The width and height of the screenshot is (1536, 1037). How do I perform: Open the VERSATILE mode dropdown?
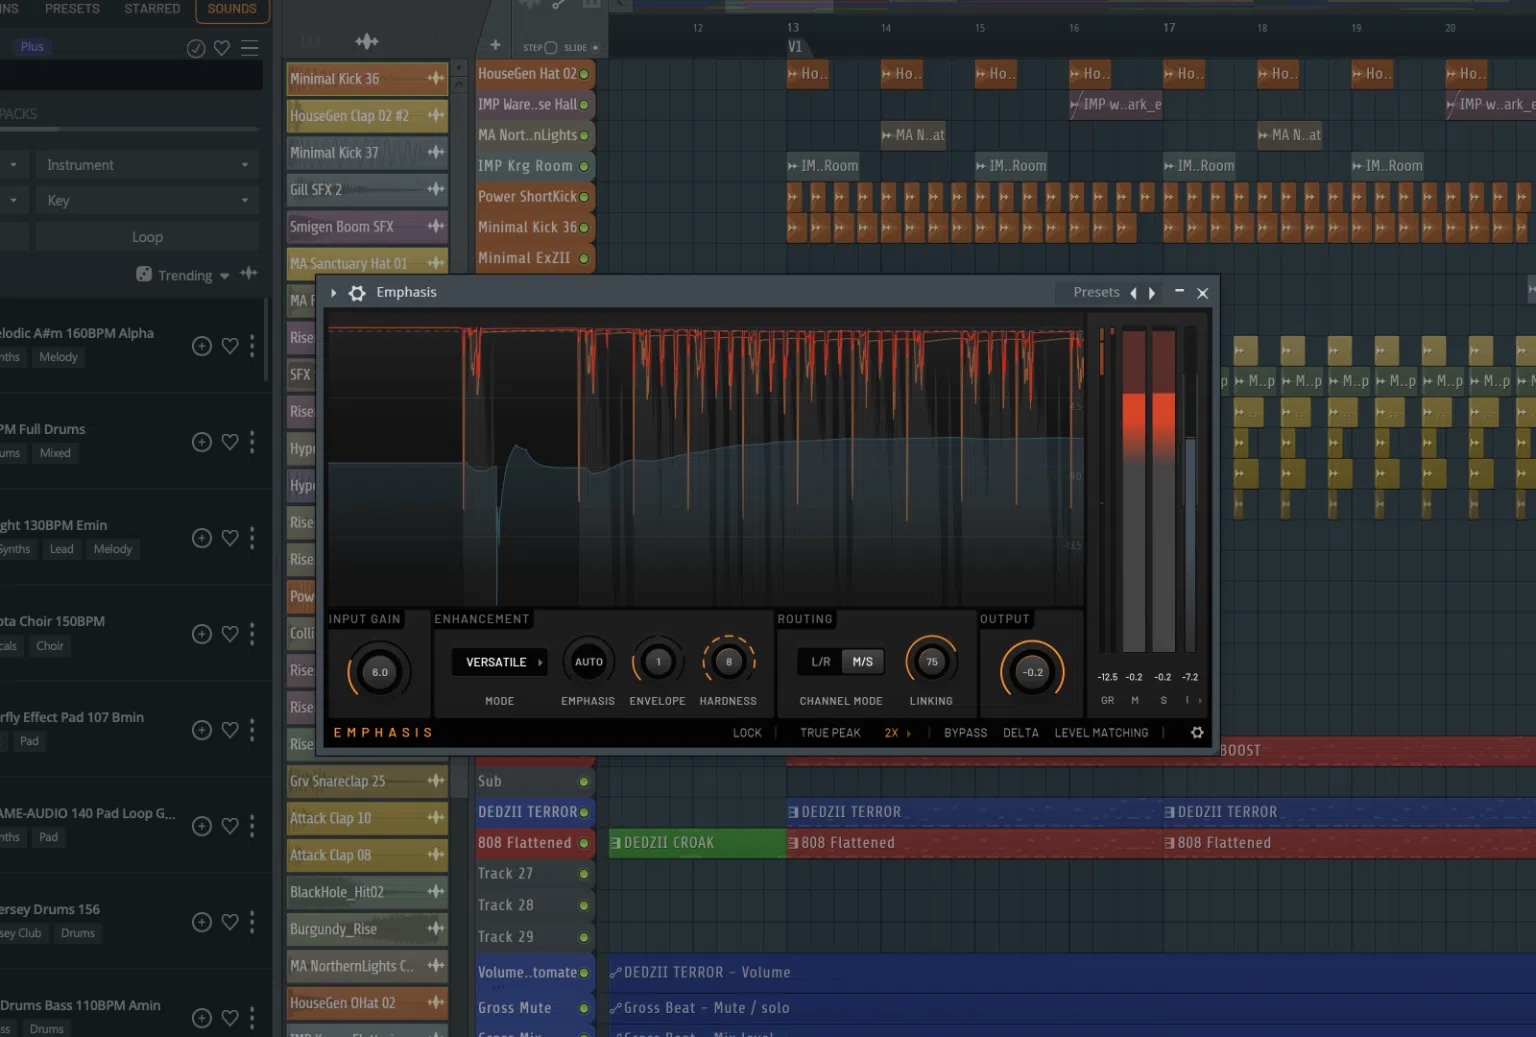point(499,661)
